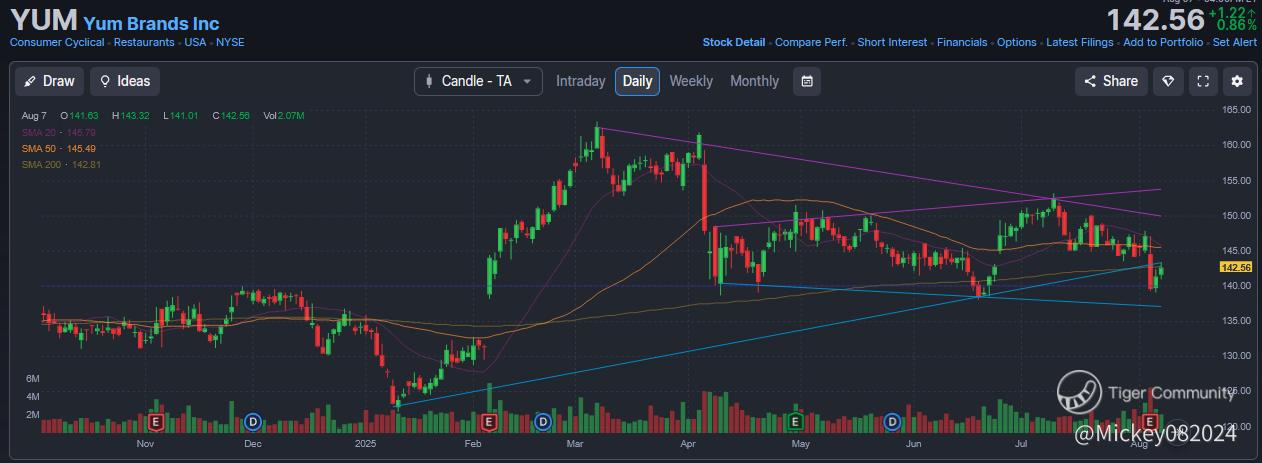Viewport: 1262px width, 463px height.
Task: Open chart settings gear
Action: pos(1237,81)
